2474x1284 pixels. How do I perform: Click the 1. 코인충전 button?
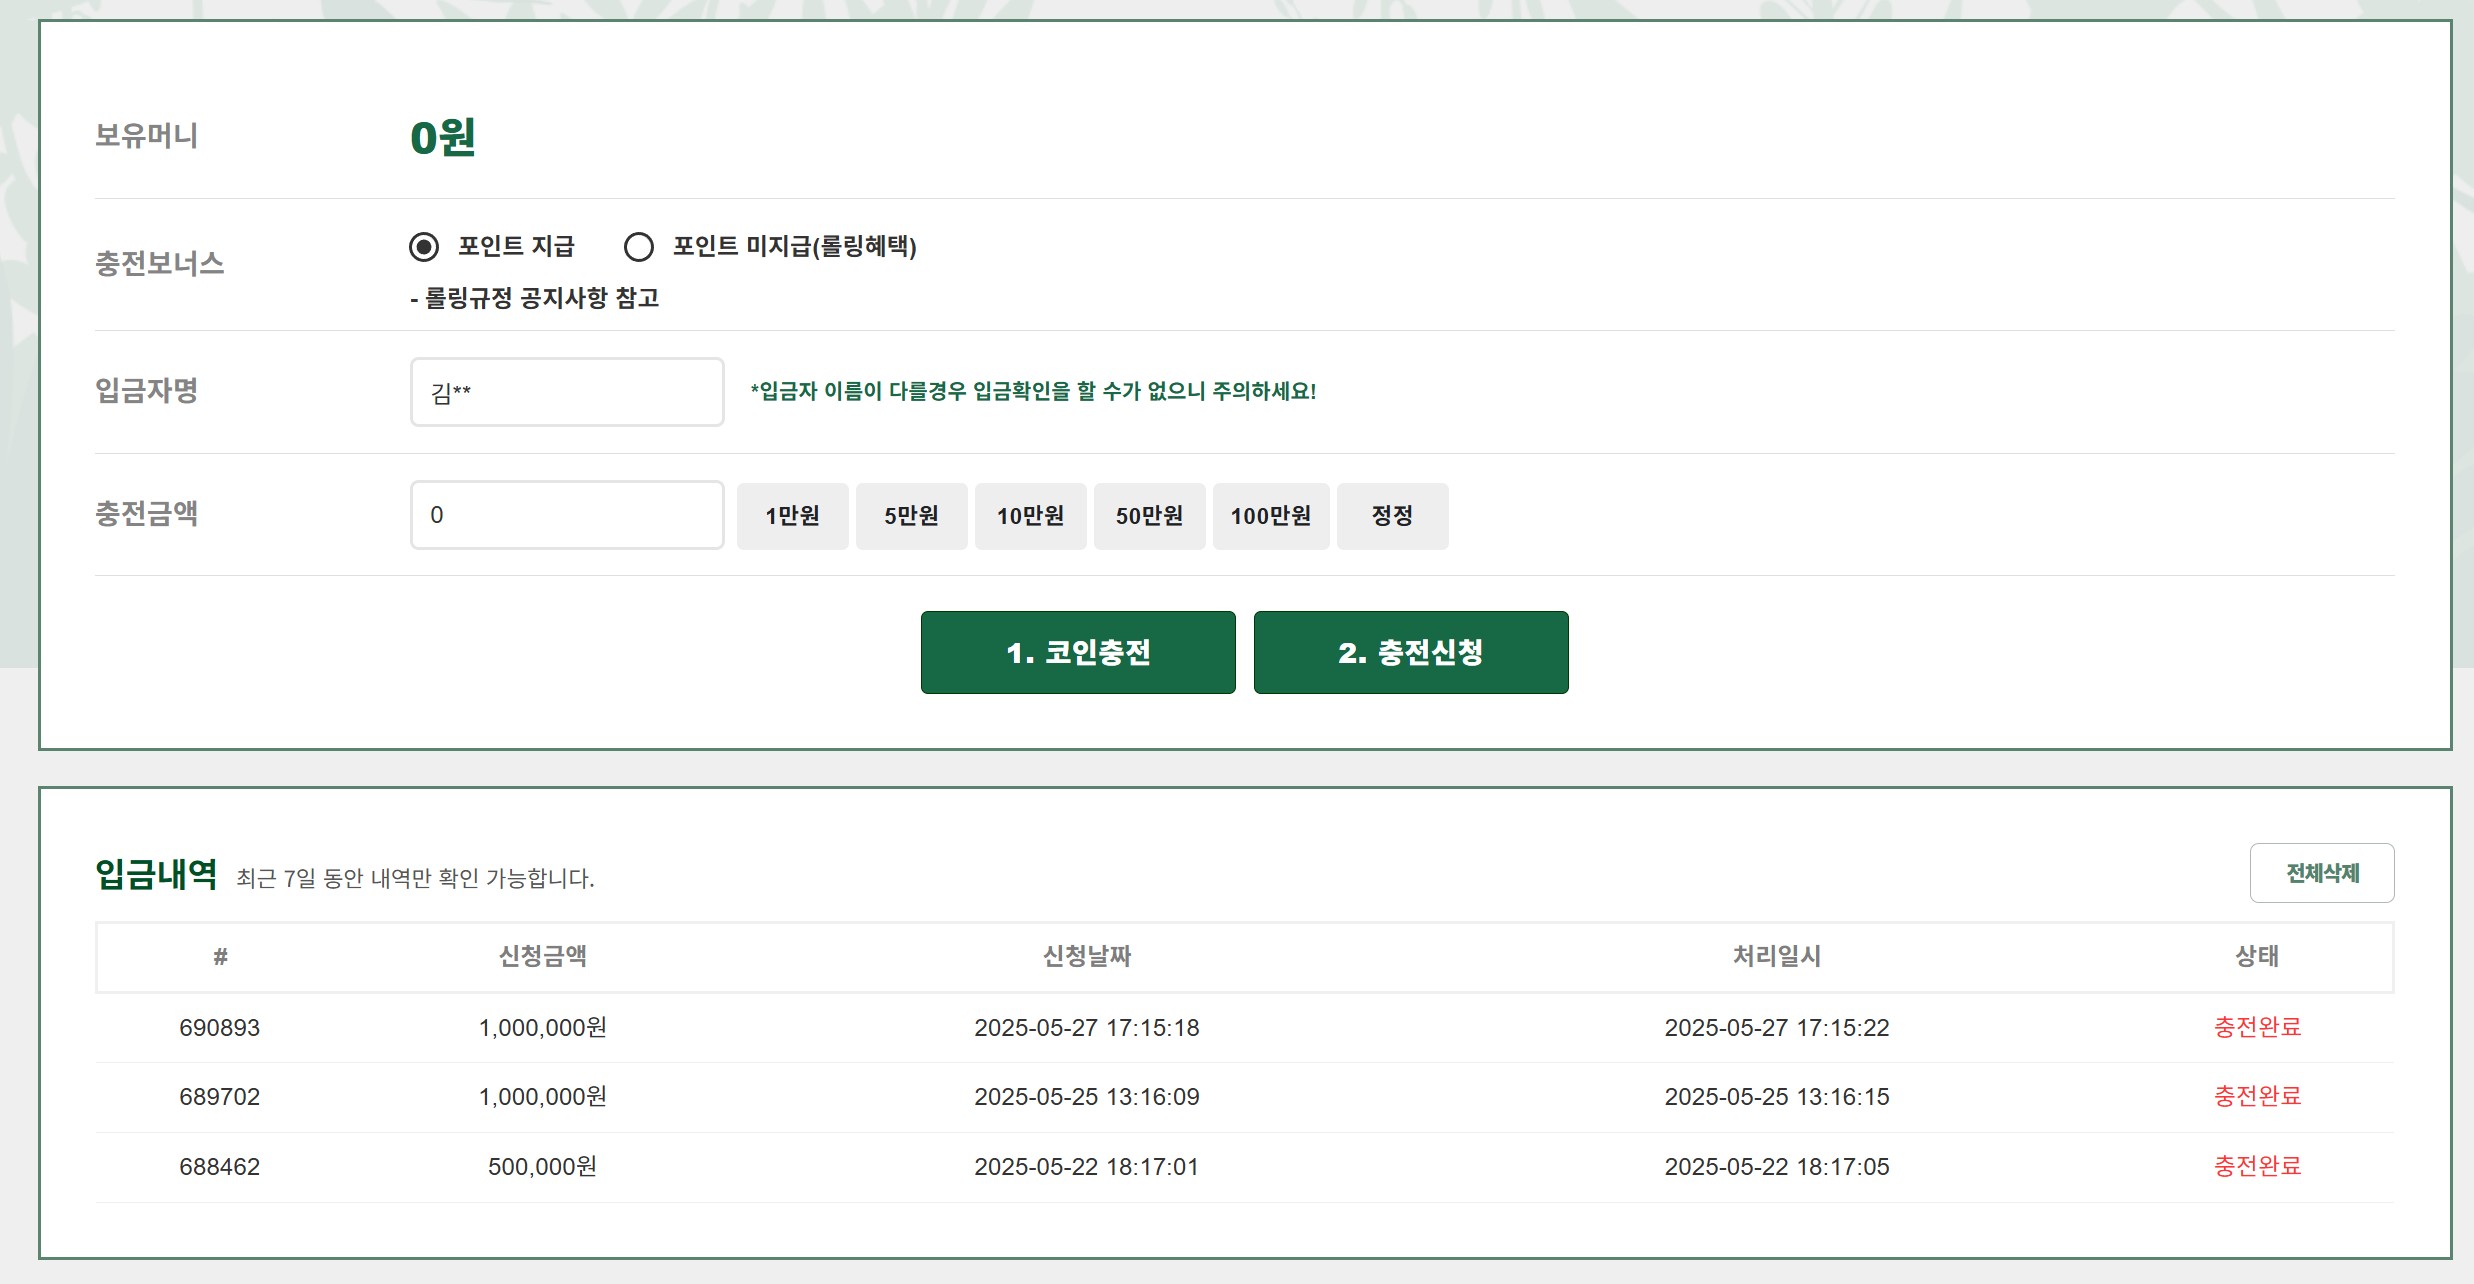(x=1078, y=652)
